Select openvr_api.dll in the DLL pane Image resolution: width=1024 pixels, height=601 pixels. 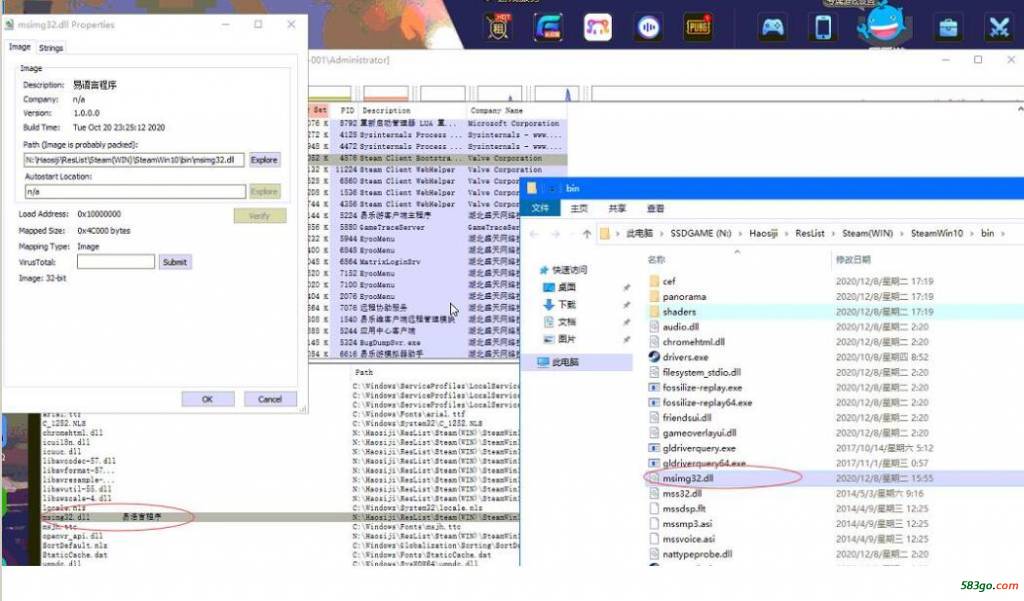tap(73, 536)
